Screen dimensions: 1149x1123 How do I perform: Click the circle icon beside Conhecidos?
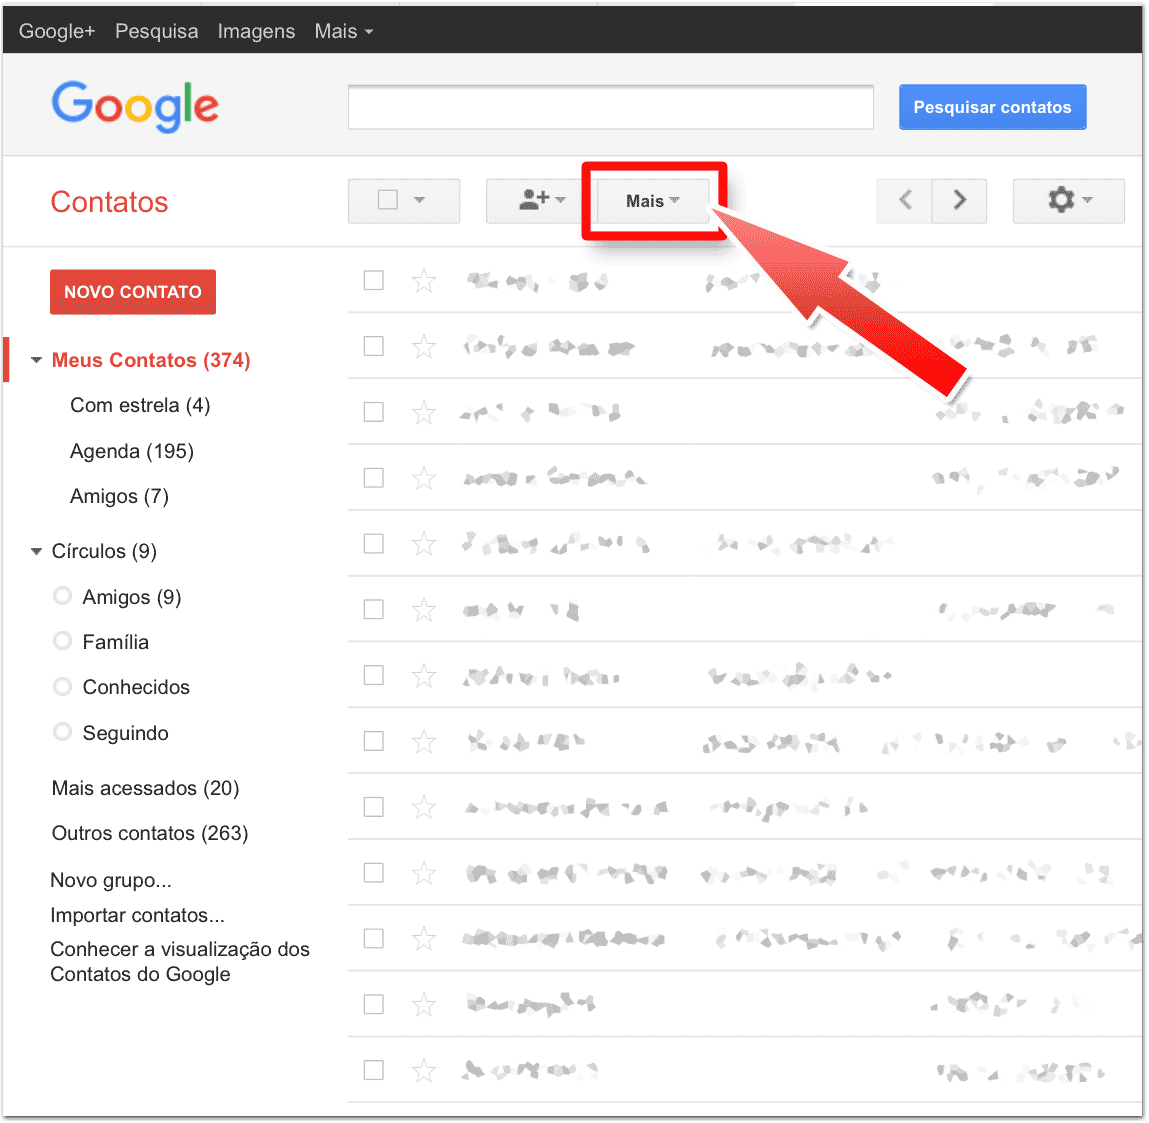[63, 686]
